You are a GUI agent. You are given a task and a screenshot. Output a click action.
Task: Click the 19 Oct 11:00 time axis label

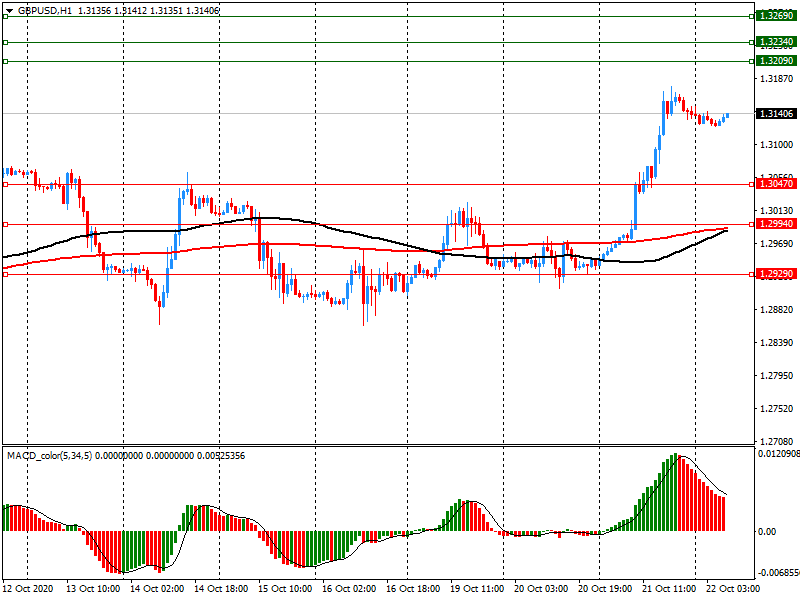(x=477, y=588)
